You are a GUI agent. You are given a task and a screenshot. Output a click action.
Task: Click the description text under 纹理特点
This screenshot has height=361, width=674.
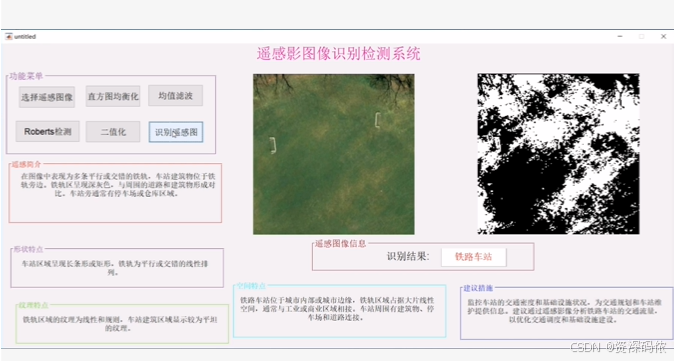(120, 324)
